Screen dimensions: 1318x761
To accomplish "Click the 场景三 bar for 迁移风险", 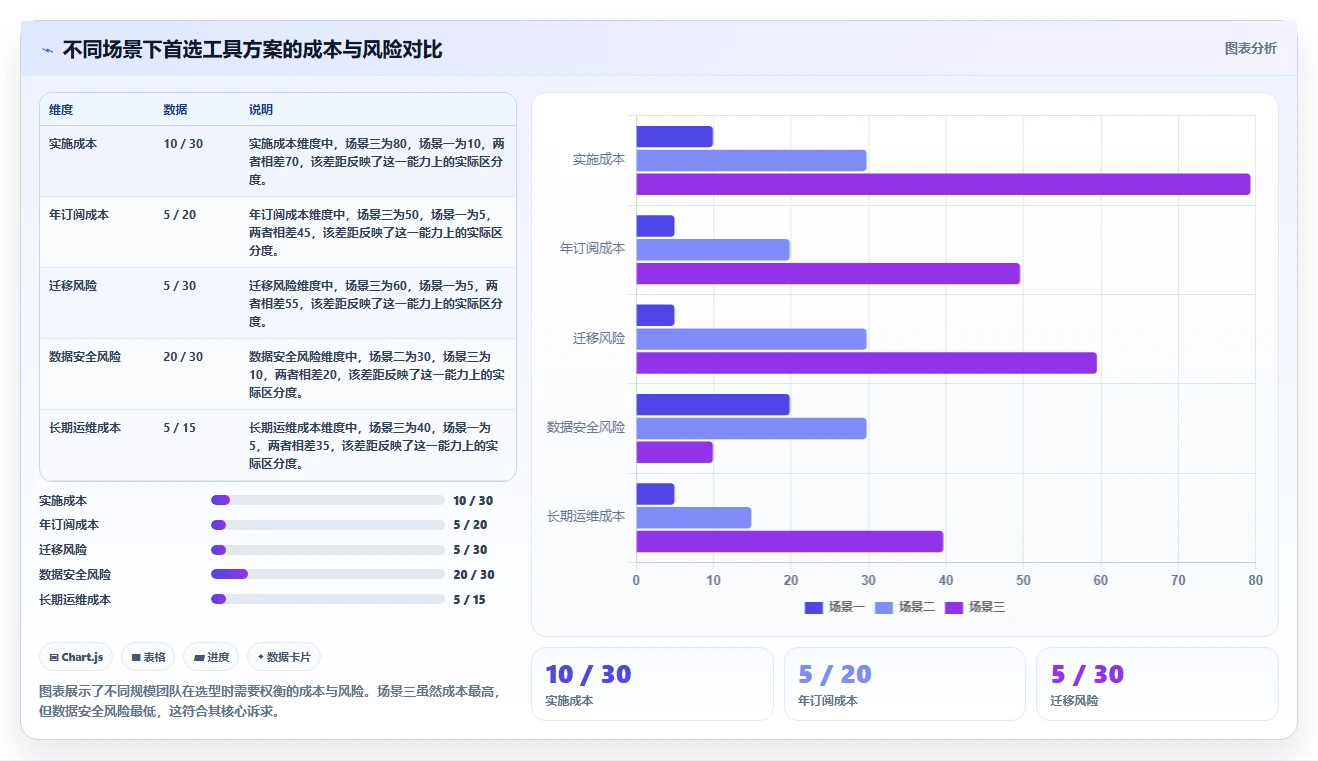I will pos(866,363).
